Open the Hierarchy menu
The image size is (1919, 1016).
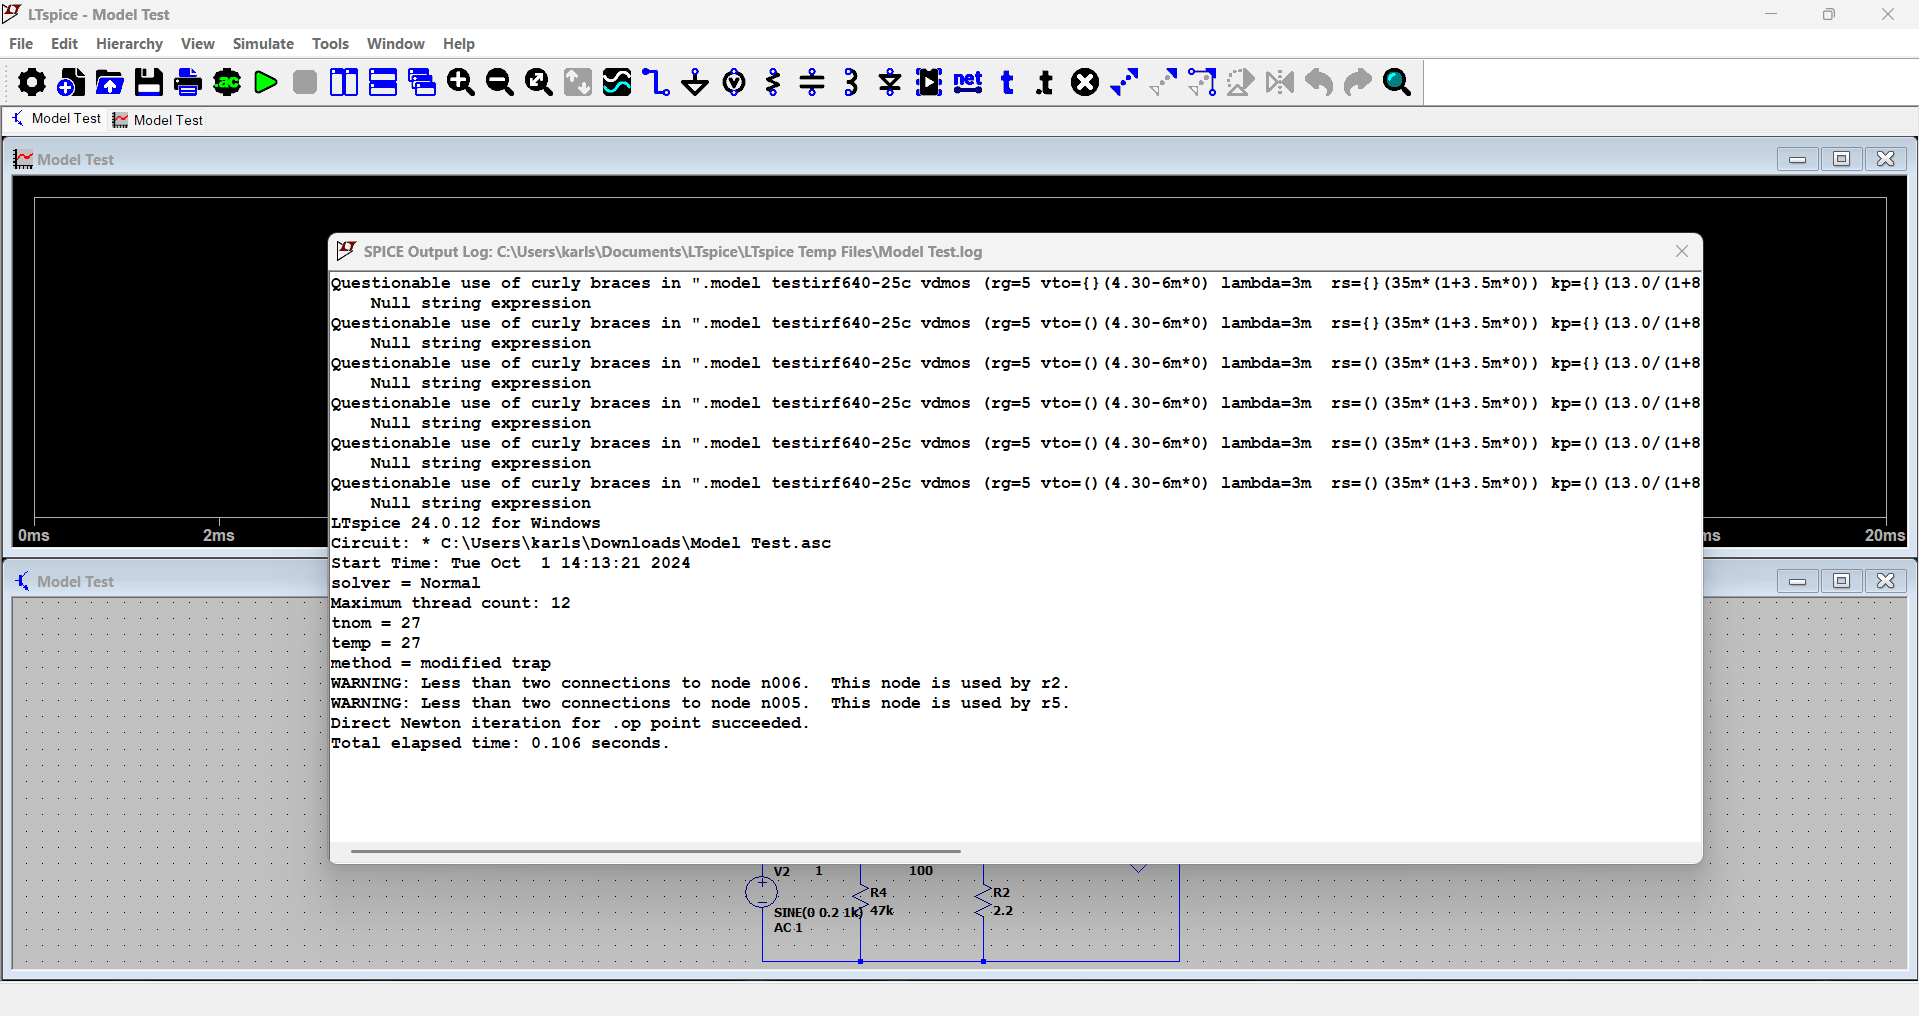(129, 44)
